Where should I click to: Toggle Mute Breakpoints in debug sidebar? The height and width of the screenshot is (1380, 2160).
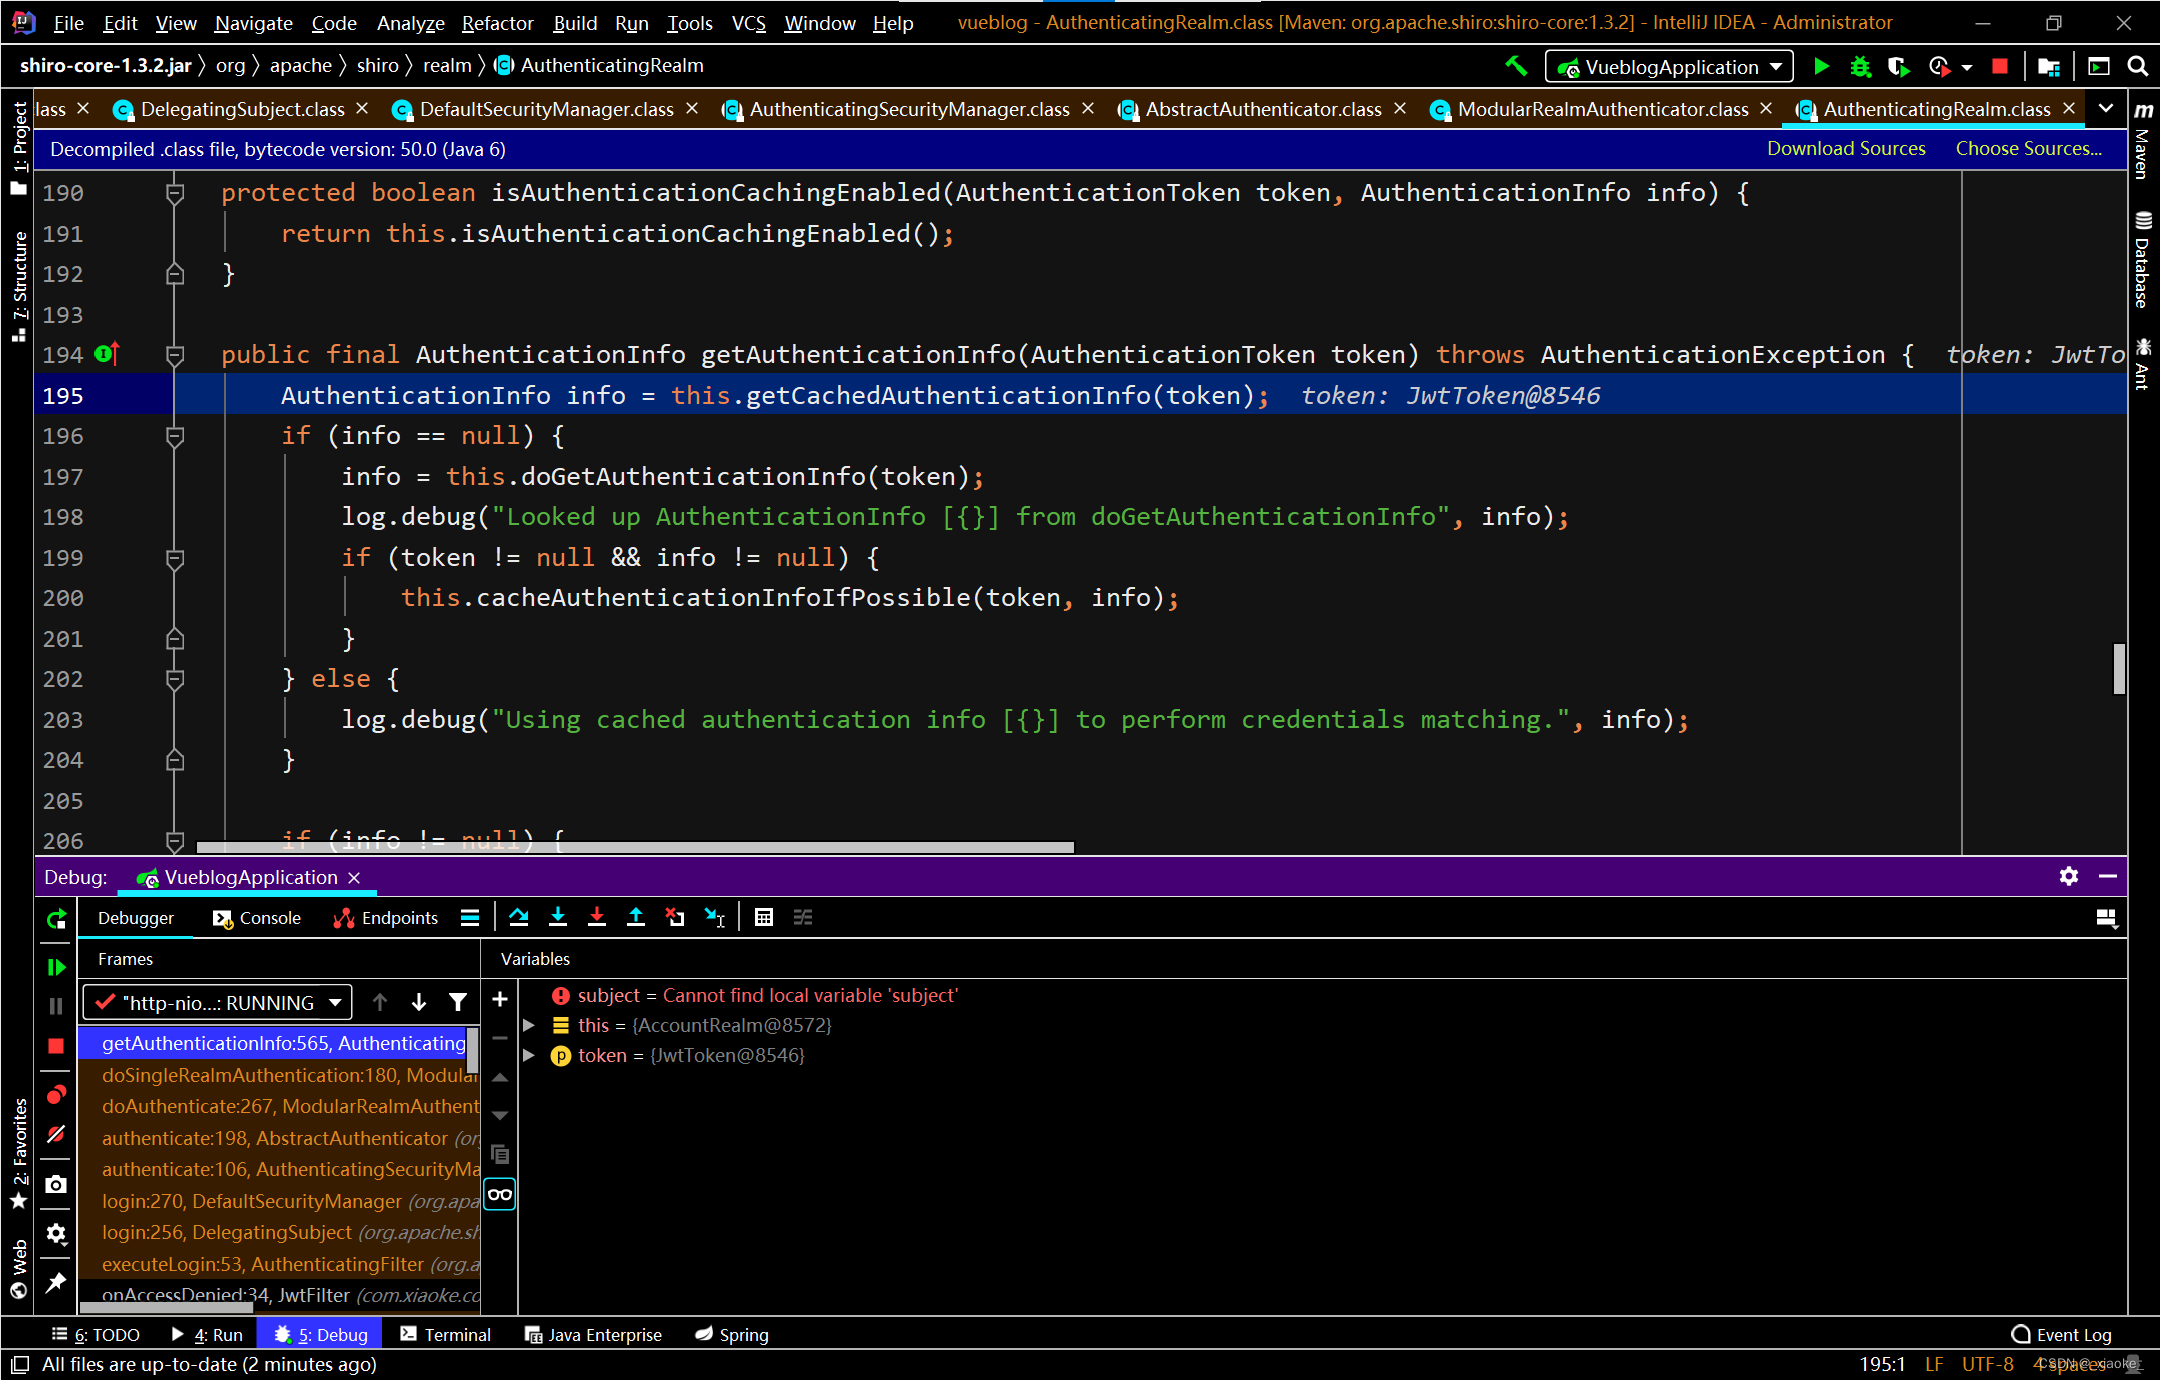(x=56, y=1135)
